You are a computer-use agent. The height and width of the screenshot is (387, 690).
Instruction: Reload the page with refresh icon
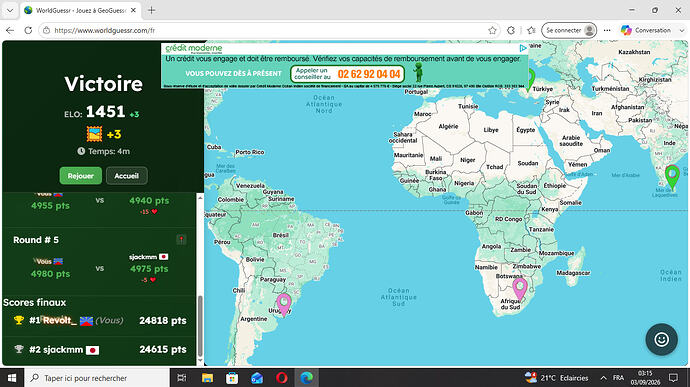click(x=28, y=30)
